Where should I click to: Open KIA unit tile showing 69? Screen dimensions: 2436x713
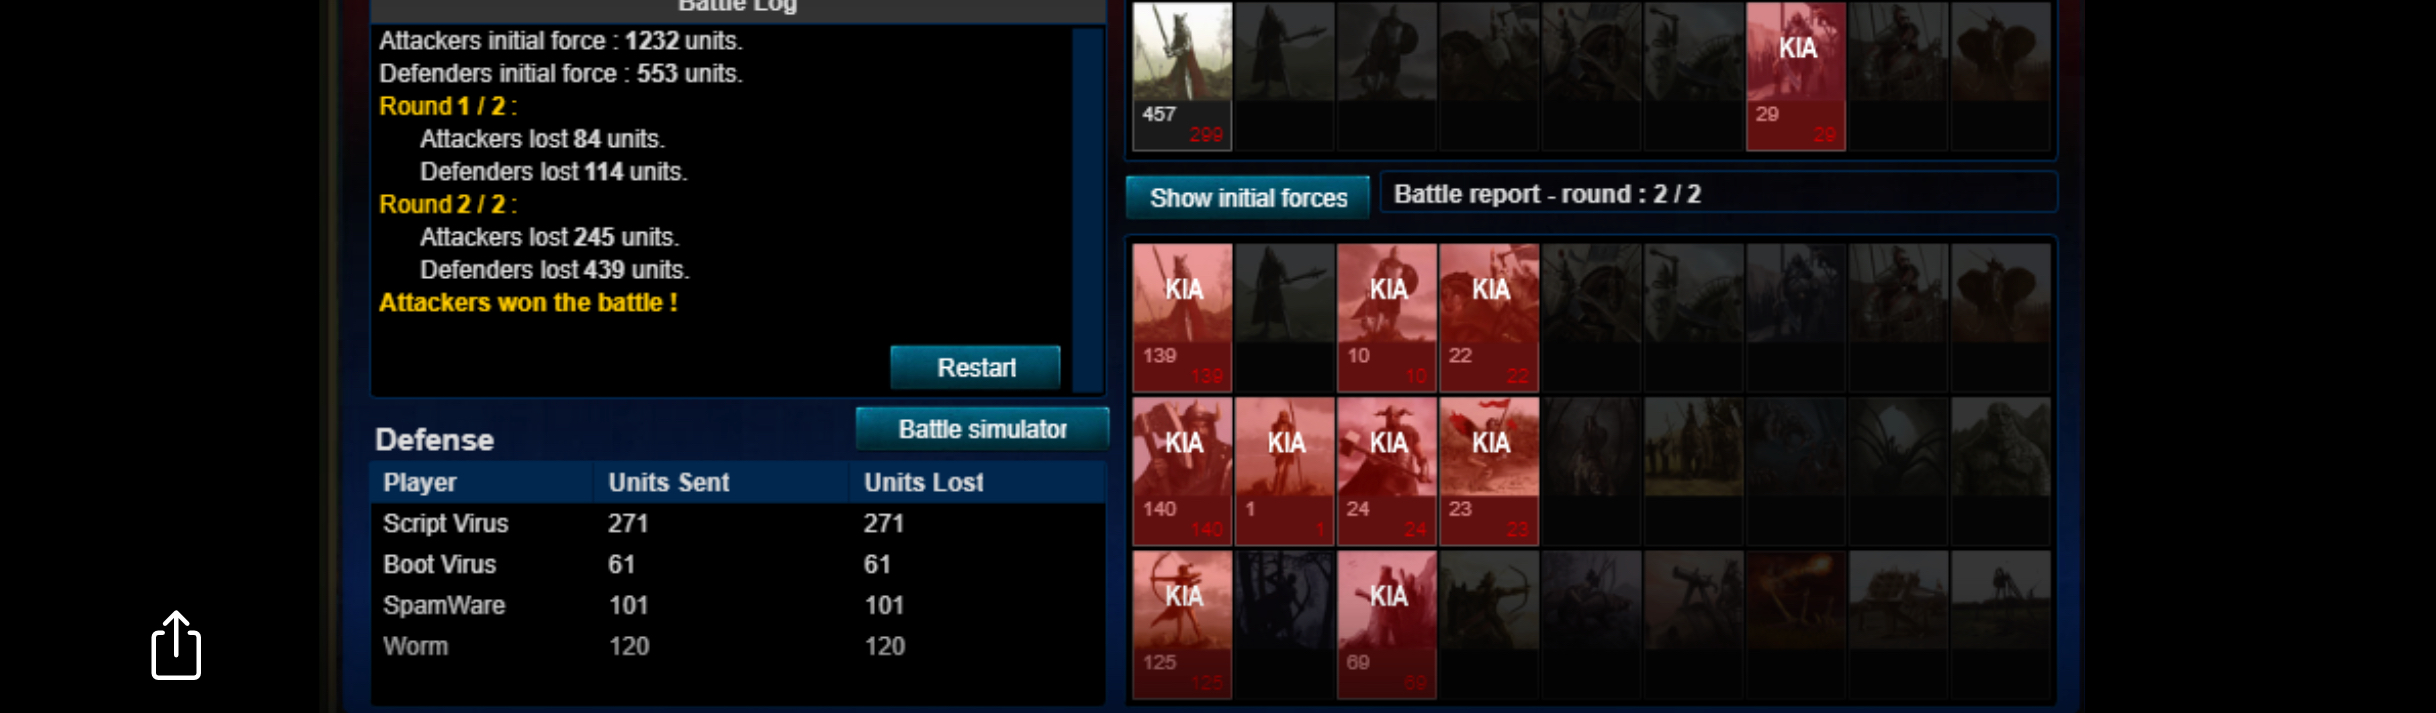pyautogui.click(x=1387, y=625)
